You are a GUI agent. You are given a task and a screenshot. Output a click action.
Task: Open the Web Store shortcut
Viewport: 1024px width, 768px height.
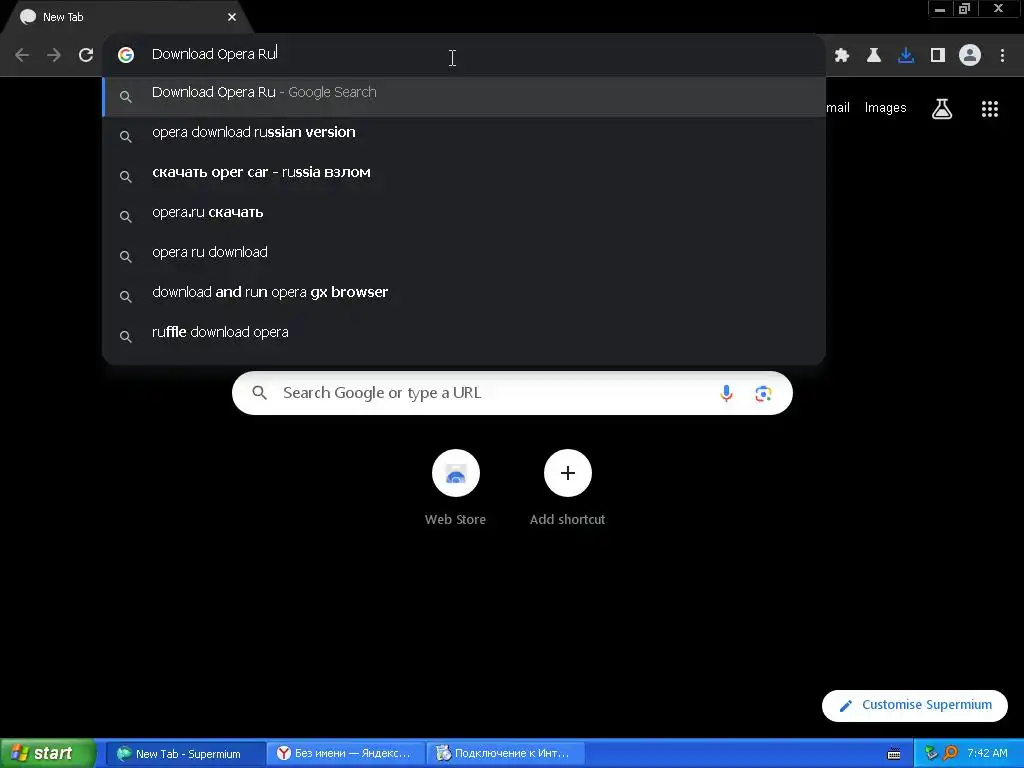tap(455, 487)
